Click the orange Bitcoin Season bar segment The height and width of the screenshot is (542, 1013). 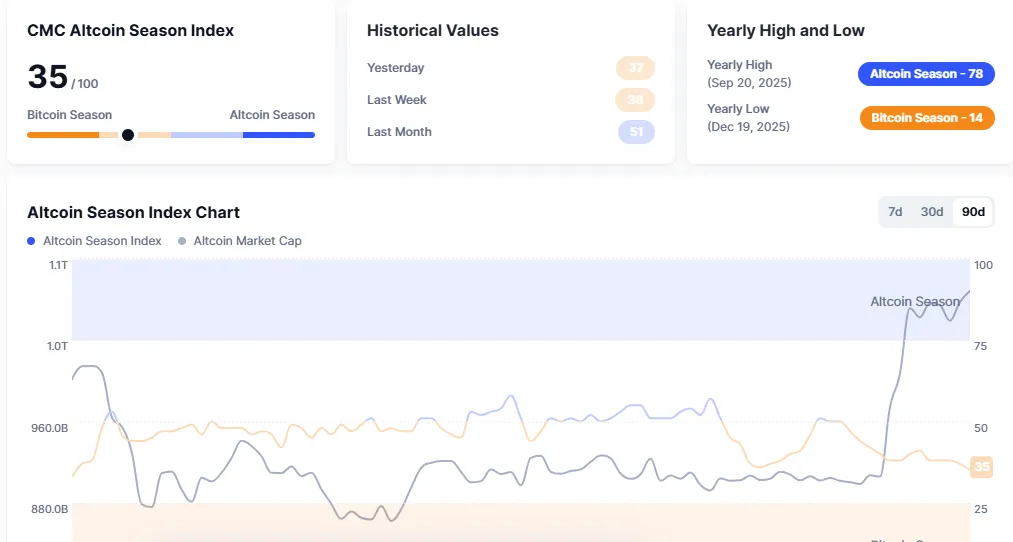point(63,135)
